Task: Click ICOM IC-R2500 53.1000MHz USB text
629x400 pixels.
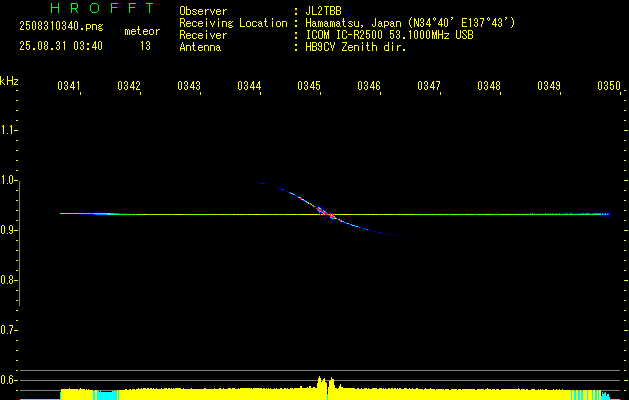Action: coord(389,35)
